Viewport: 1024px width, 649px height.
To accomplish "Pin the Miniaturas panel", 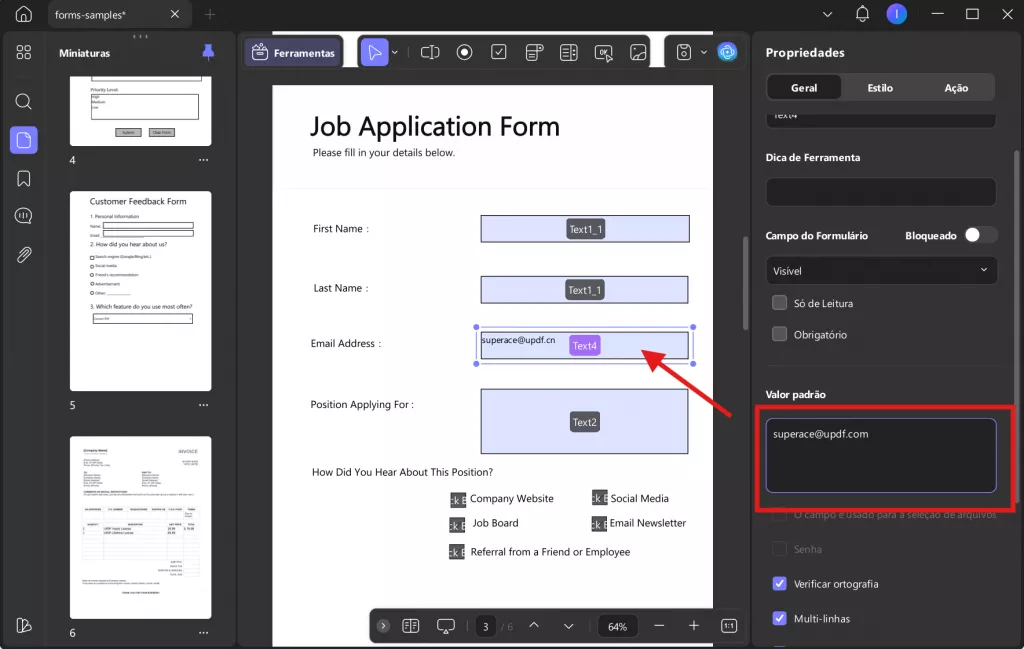I will click(208, 52).
